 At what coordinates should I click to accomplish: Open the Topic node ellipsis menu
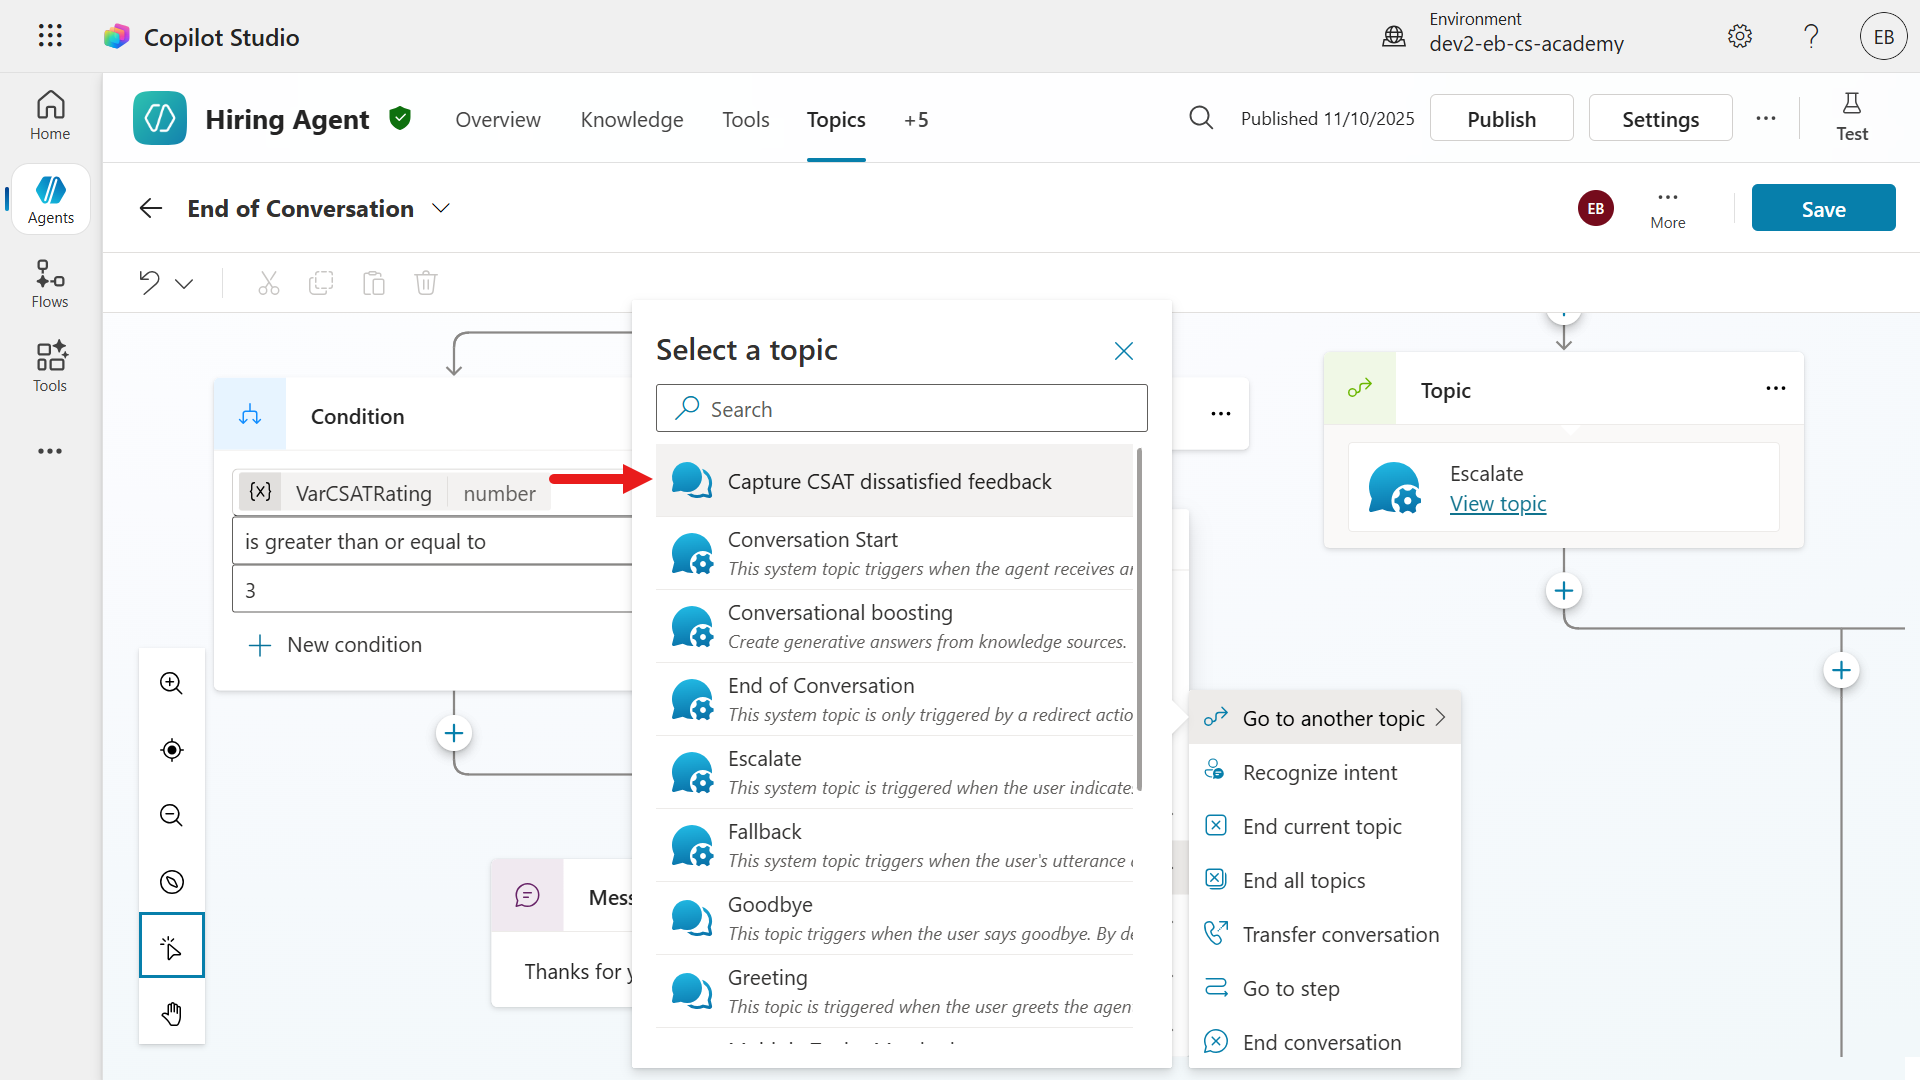point(1776,389)
